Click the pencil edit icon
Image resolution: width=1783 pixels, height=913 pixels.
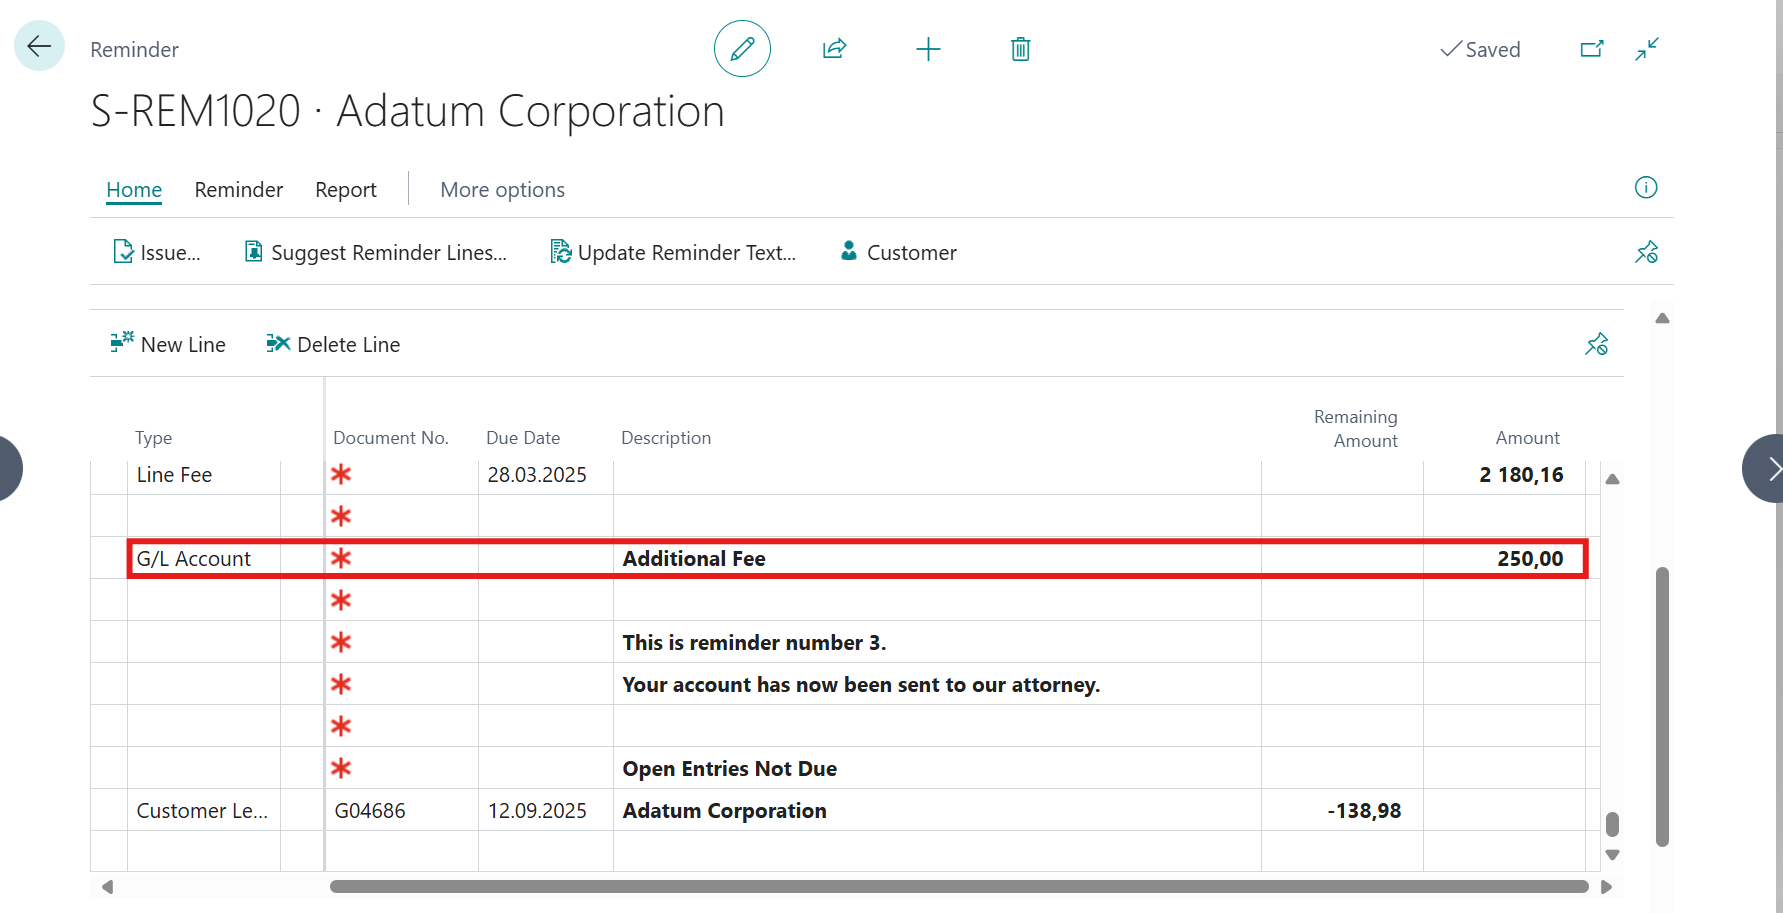[742, 49]
